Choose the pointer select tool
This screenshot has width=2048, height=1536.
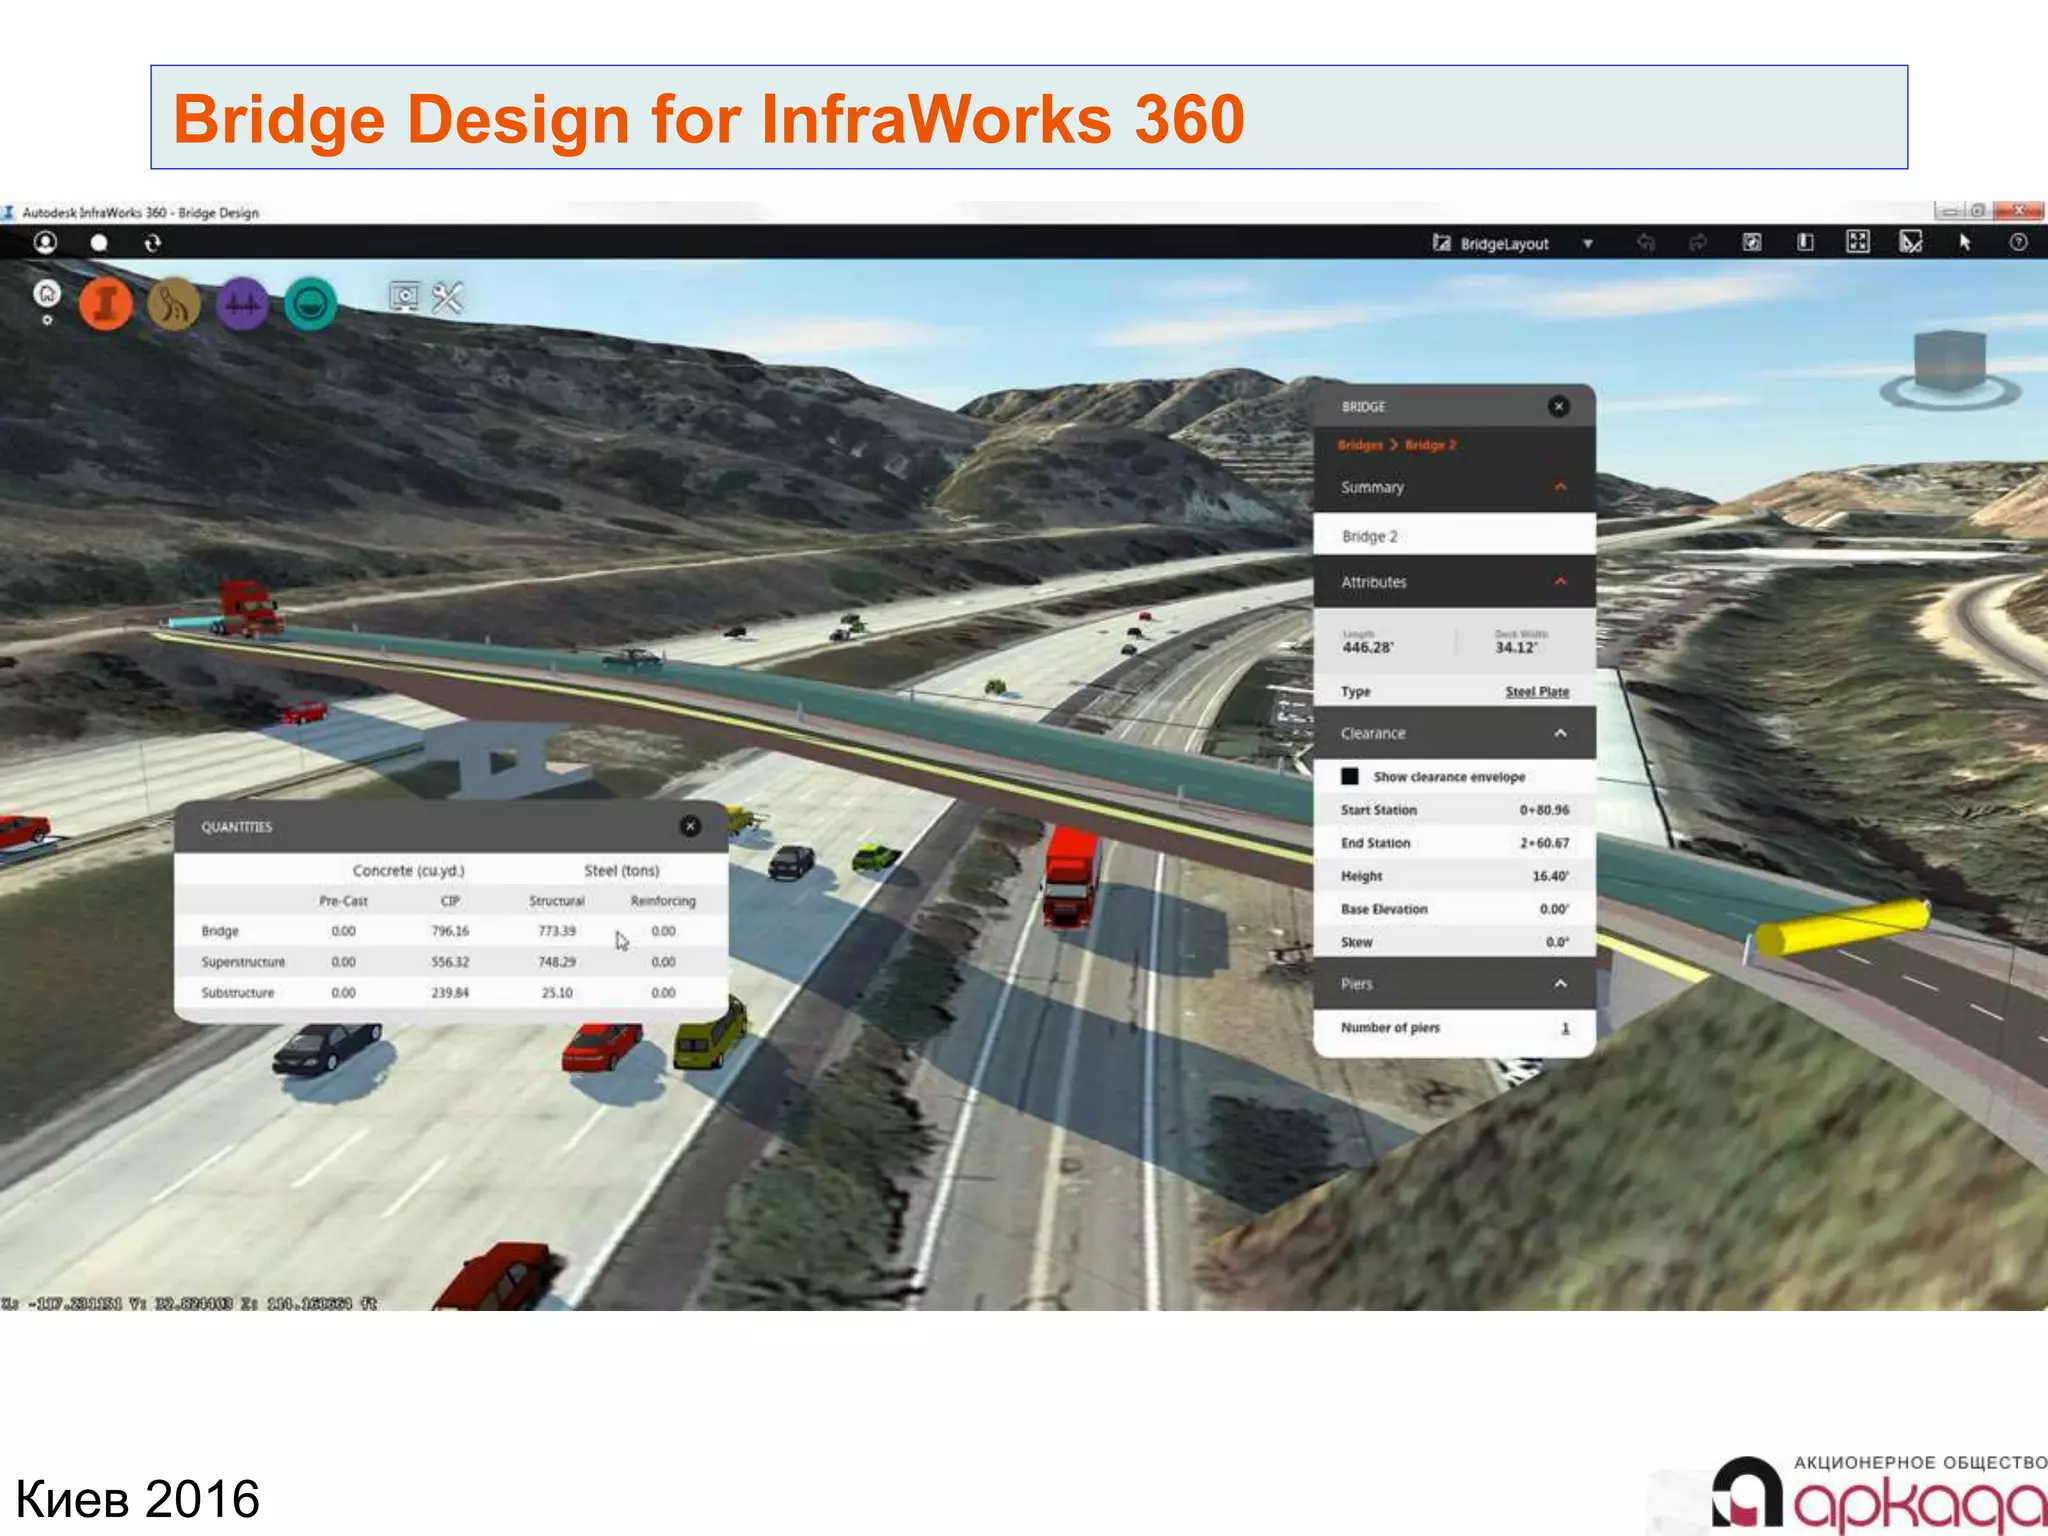click(1965, 243)
